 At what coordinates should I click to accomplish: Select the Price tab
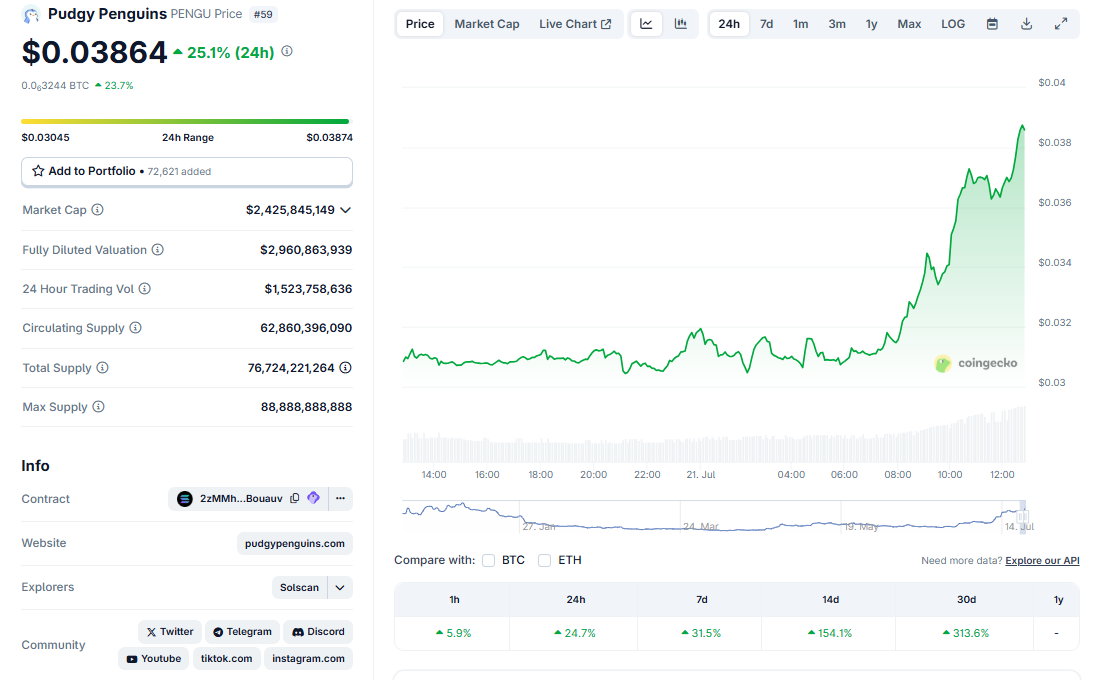pos(420,24)
